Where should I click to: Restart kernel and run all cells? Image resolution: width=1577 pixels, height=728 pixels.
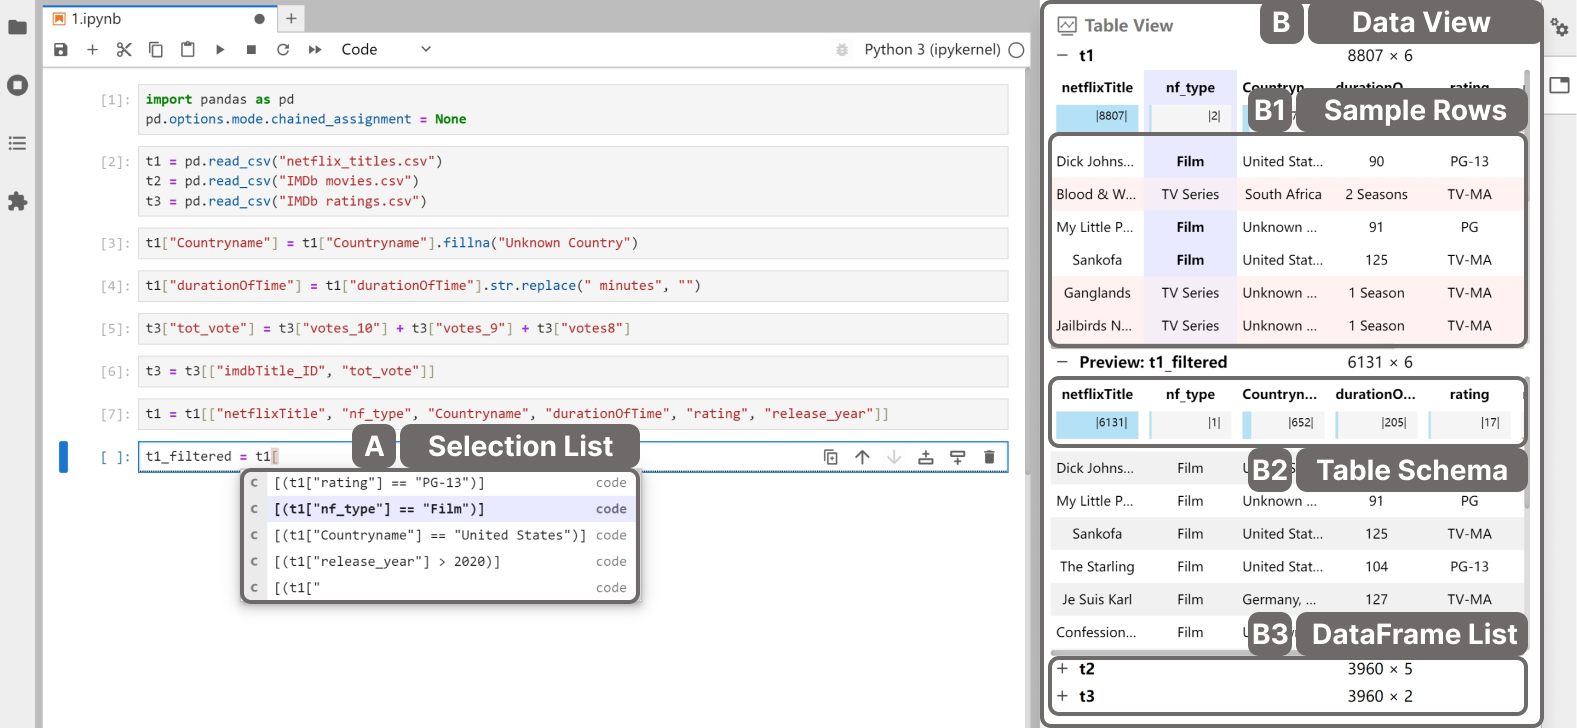[x=315, y=49]
